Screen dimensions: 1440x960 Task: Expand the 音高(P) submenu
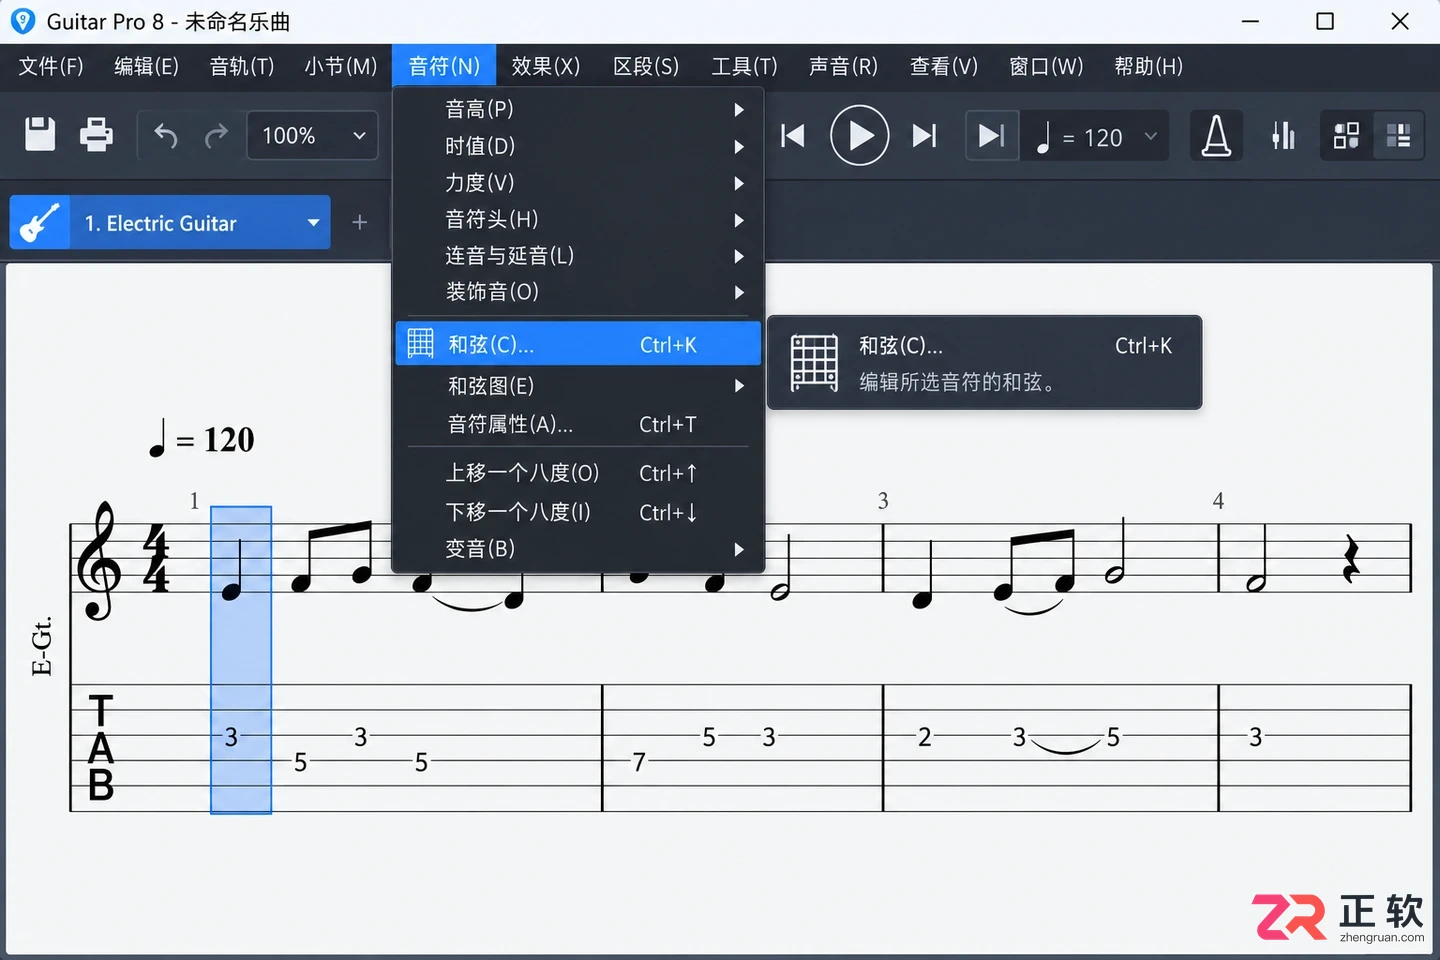tap(578, 109)
